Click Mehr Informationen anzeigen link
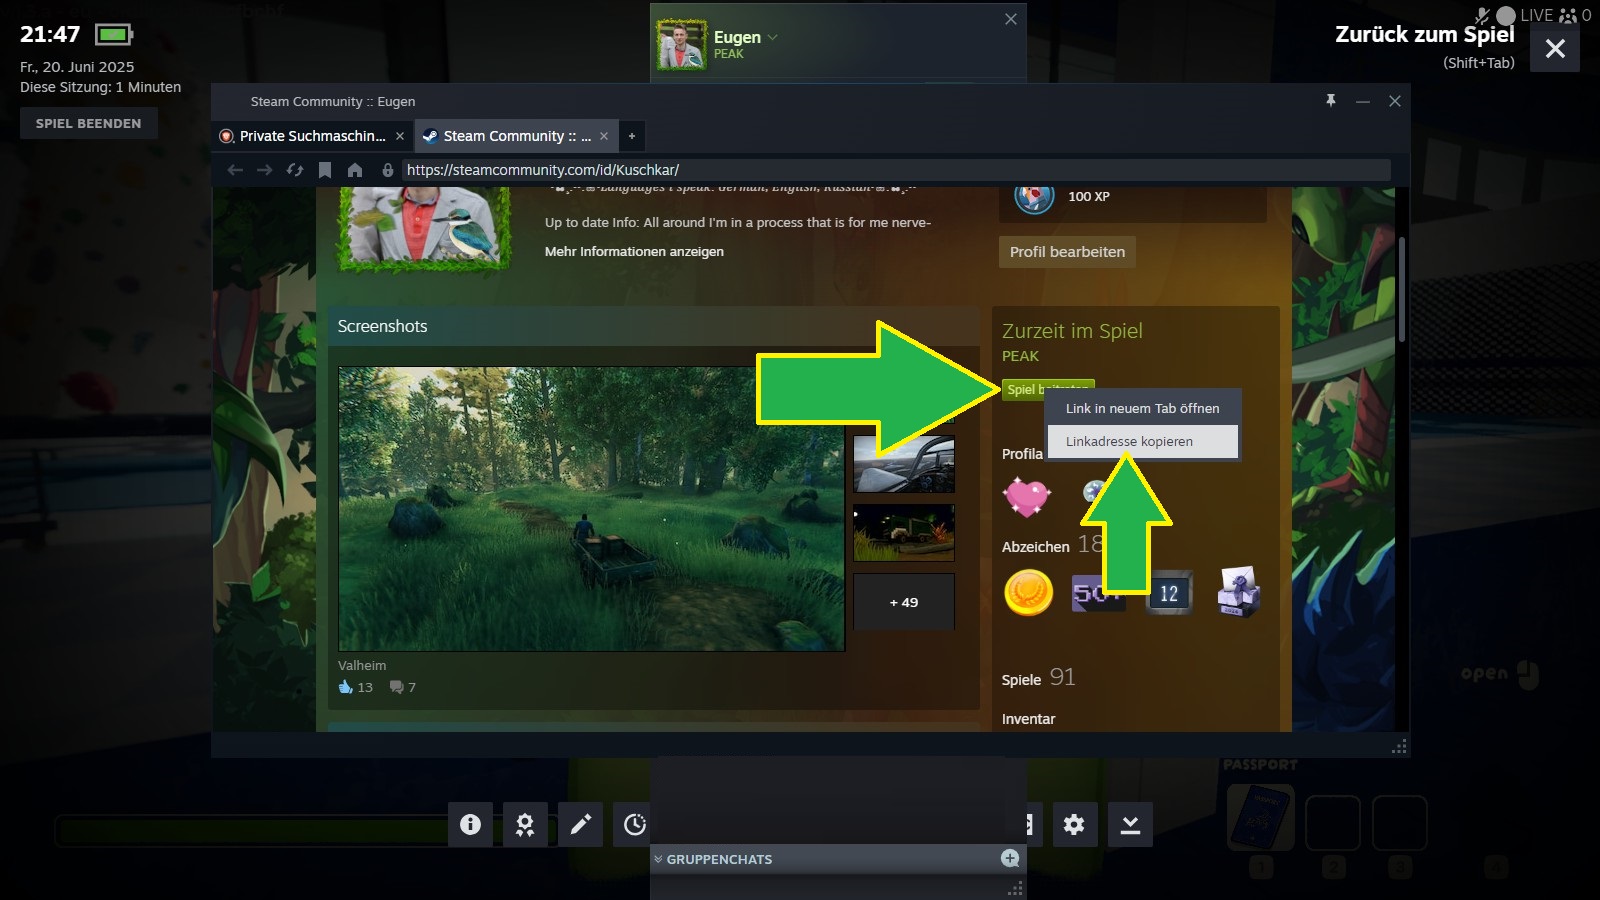 coord(634,252)
